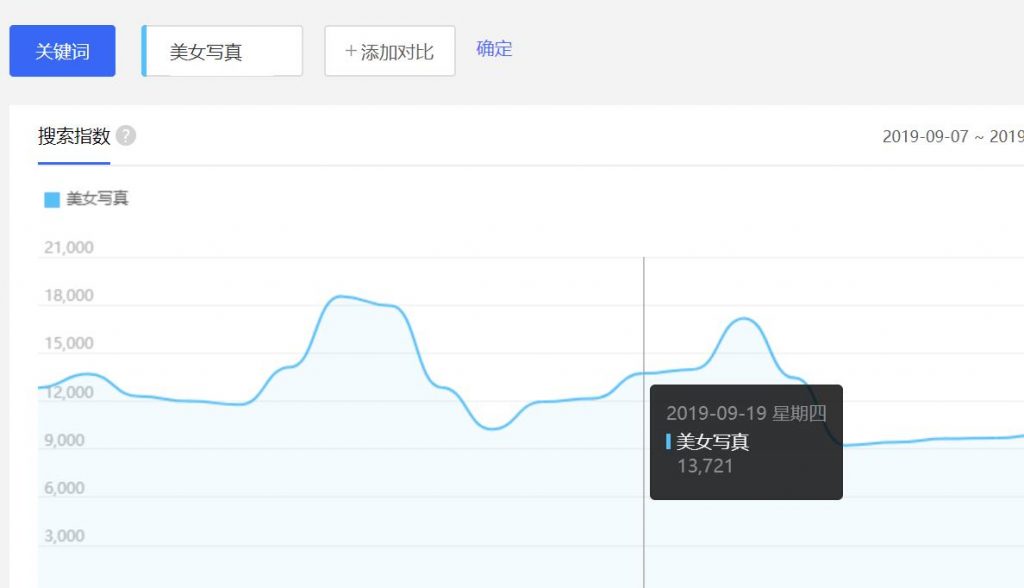The image size is (1024, 588).
Task: Click the 美女写真 legend label
Action: pyautogui.click(x=97, y=199)
